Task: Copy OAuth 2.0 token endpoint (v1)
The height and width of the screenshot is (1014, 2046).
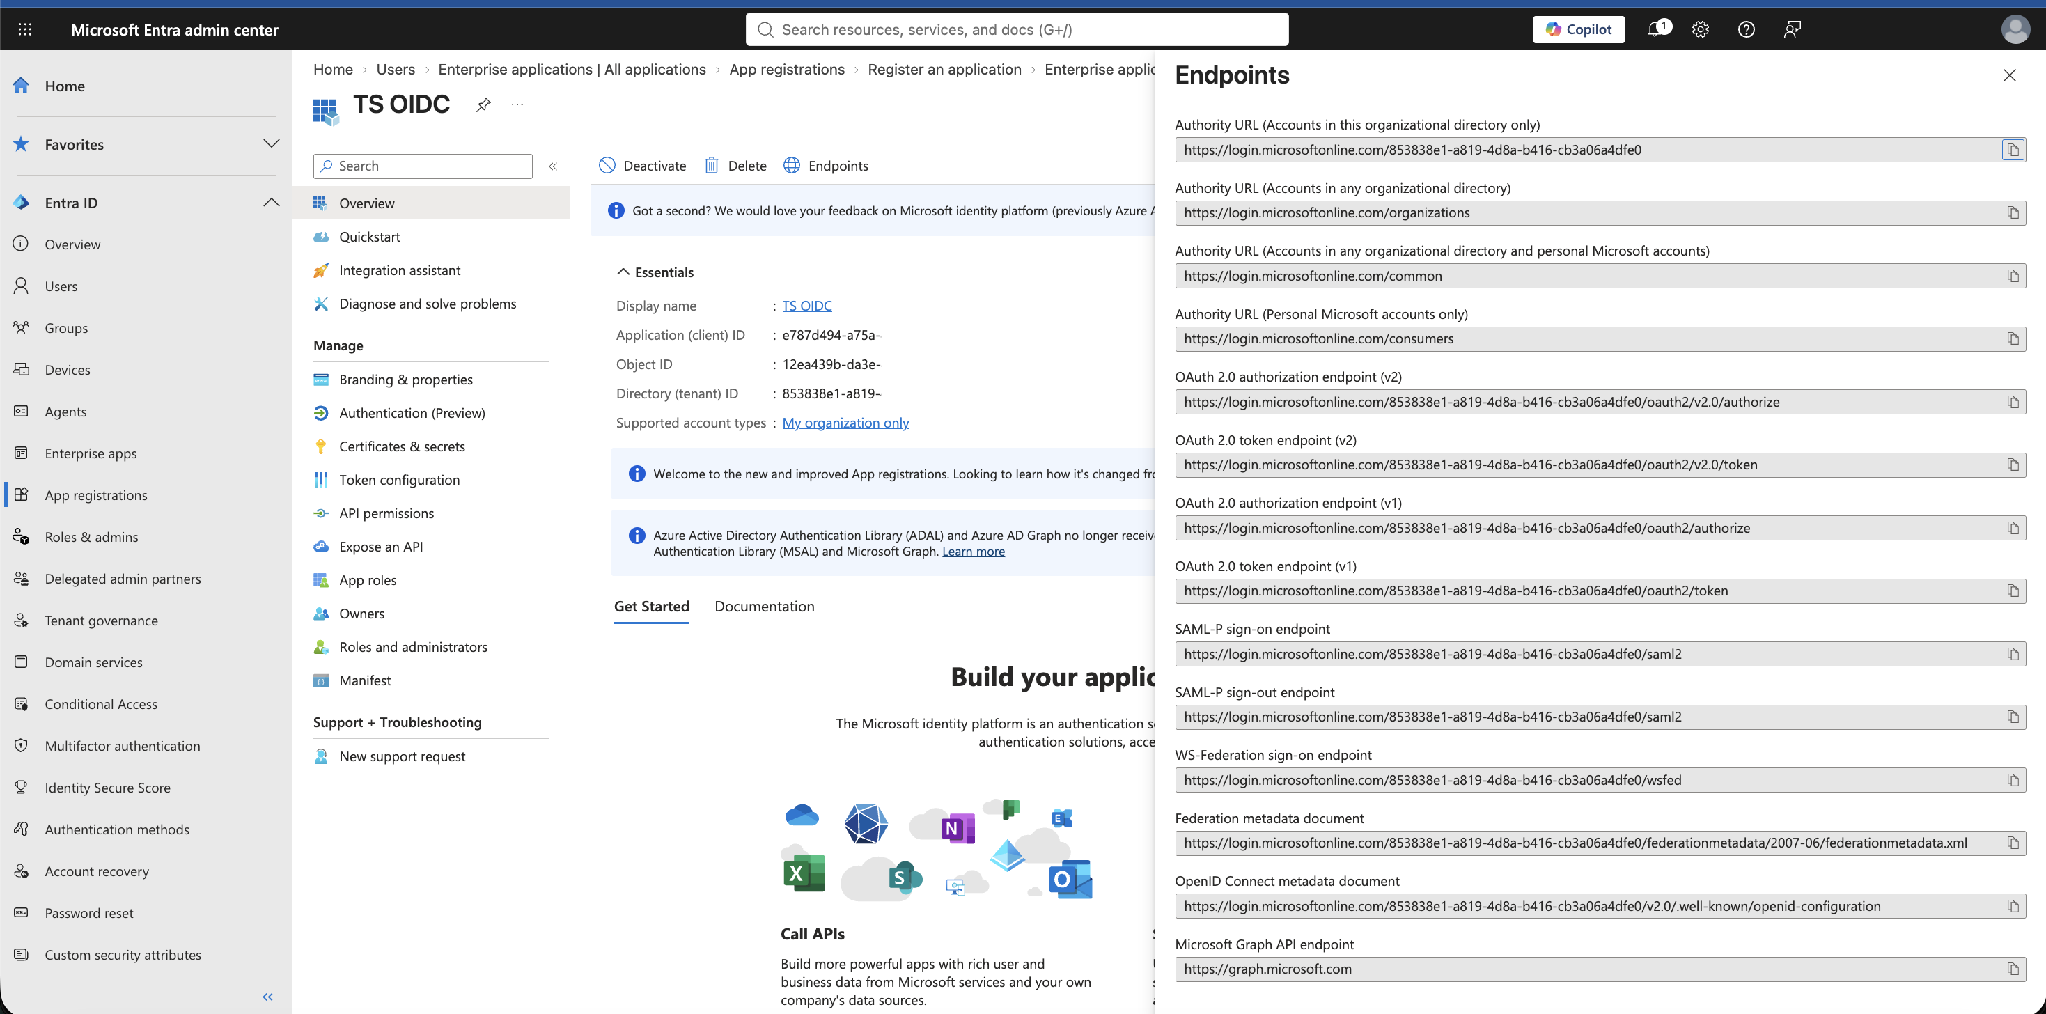Action: pyautogui.click(x=2013, y=591)
